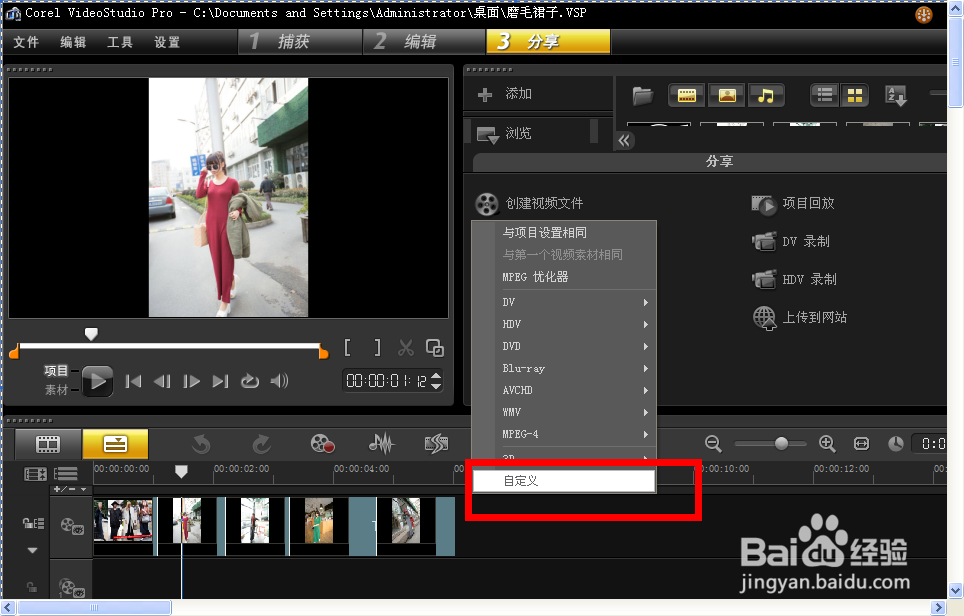Open record/capture option icon
The image size is (964, 616).
(322, 444)
